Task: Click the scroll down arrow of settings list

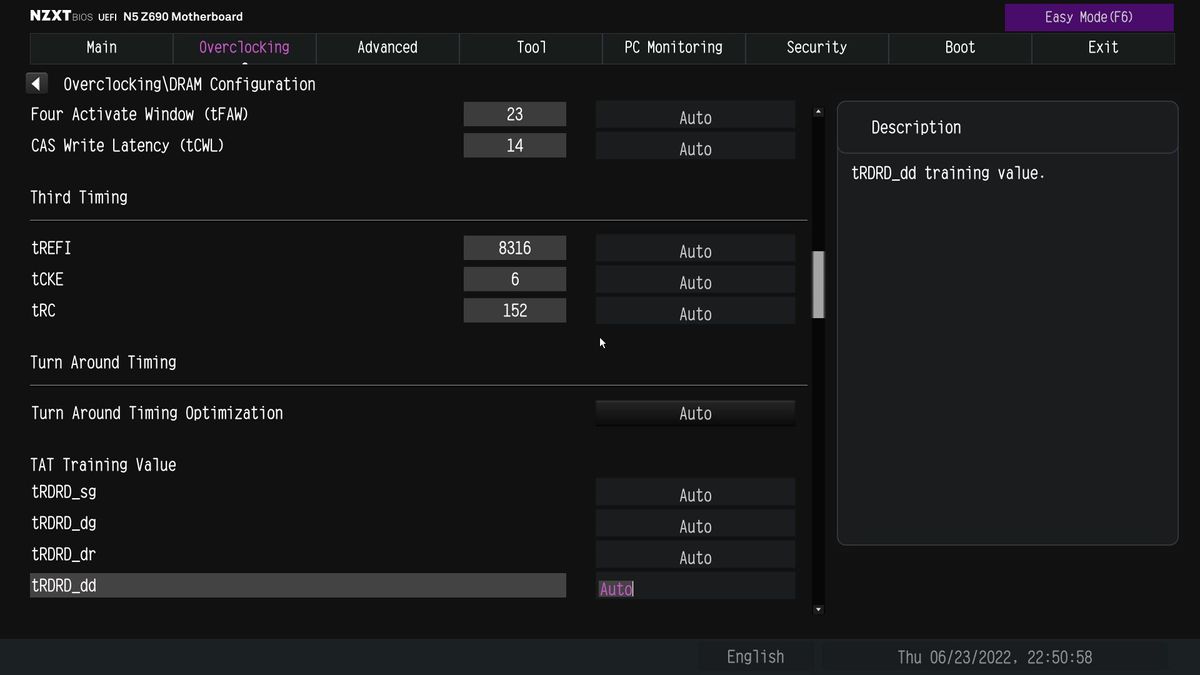Action: [818, 609]
